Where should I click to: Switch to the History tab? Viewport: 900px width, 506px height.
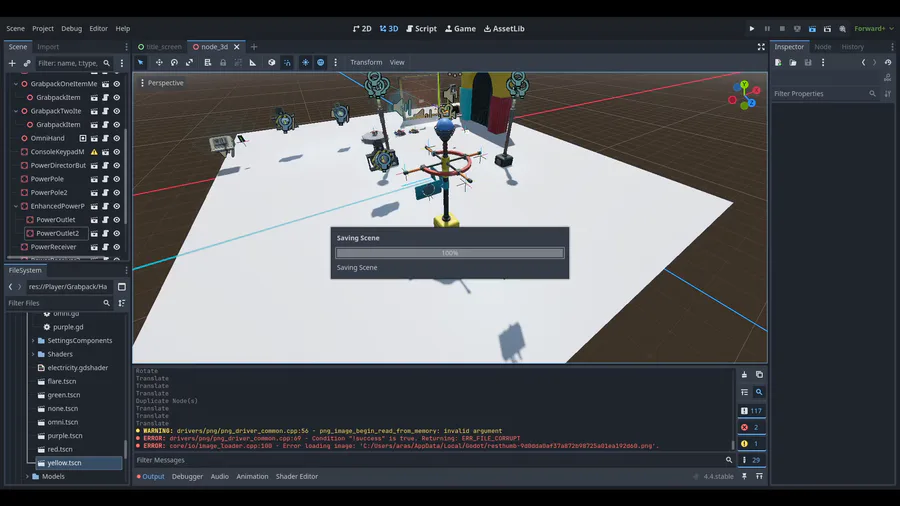click(x=852, y=47)
